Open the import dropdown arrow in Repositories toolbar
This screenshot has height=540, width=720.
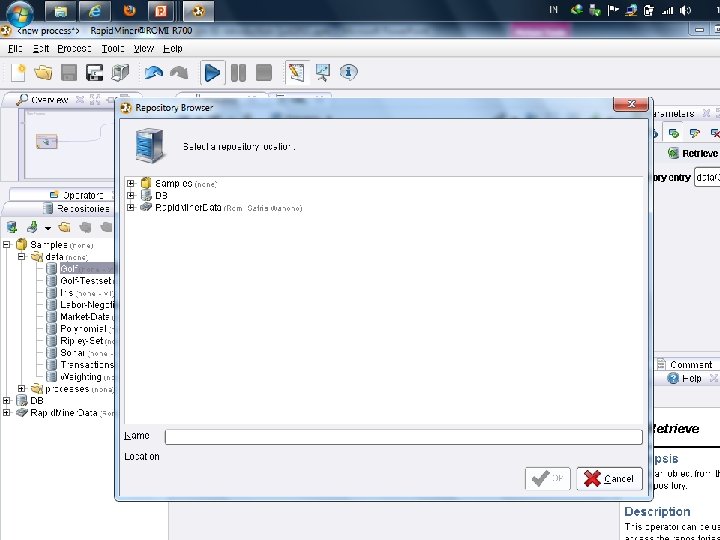coord(47,228)
